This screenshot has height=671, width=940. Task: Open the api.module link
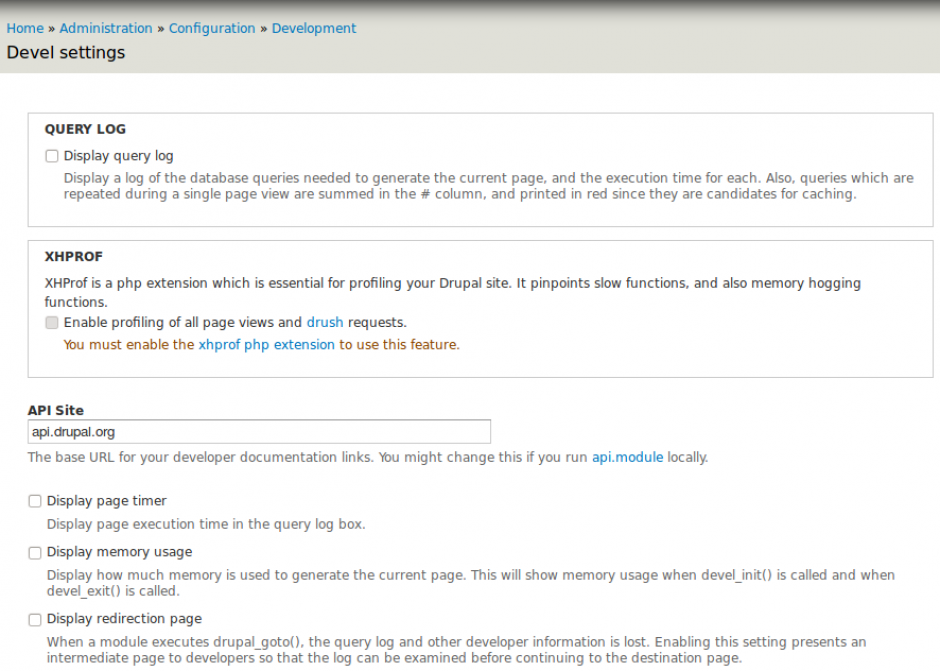click(627, 457)
